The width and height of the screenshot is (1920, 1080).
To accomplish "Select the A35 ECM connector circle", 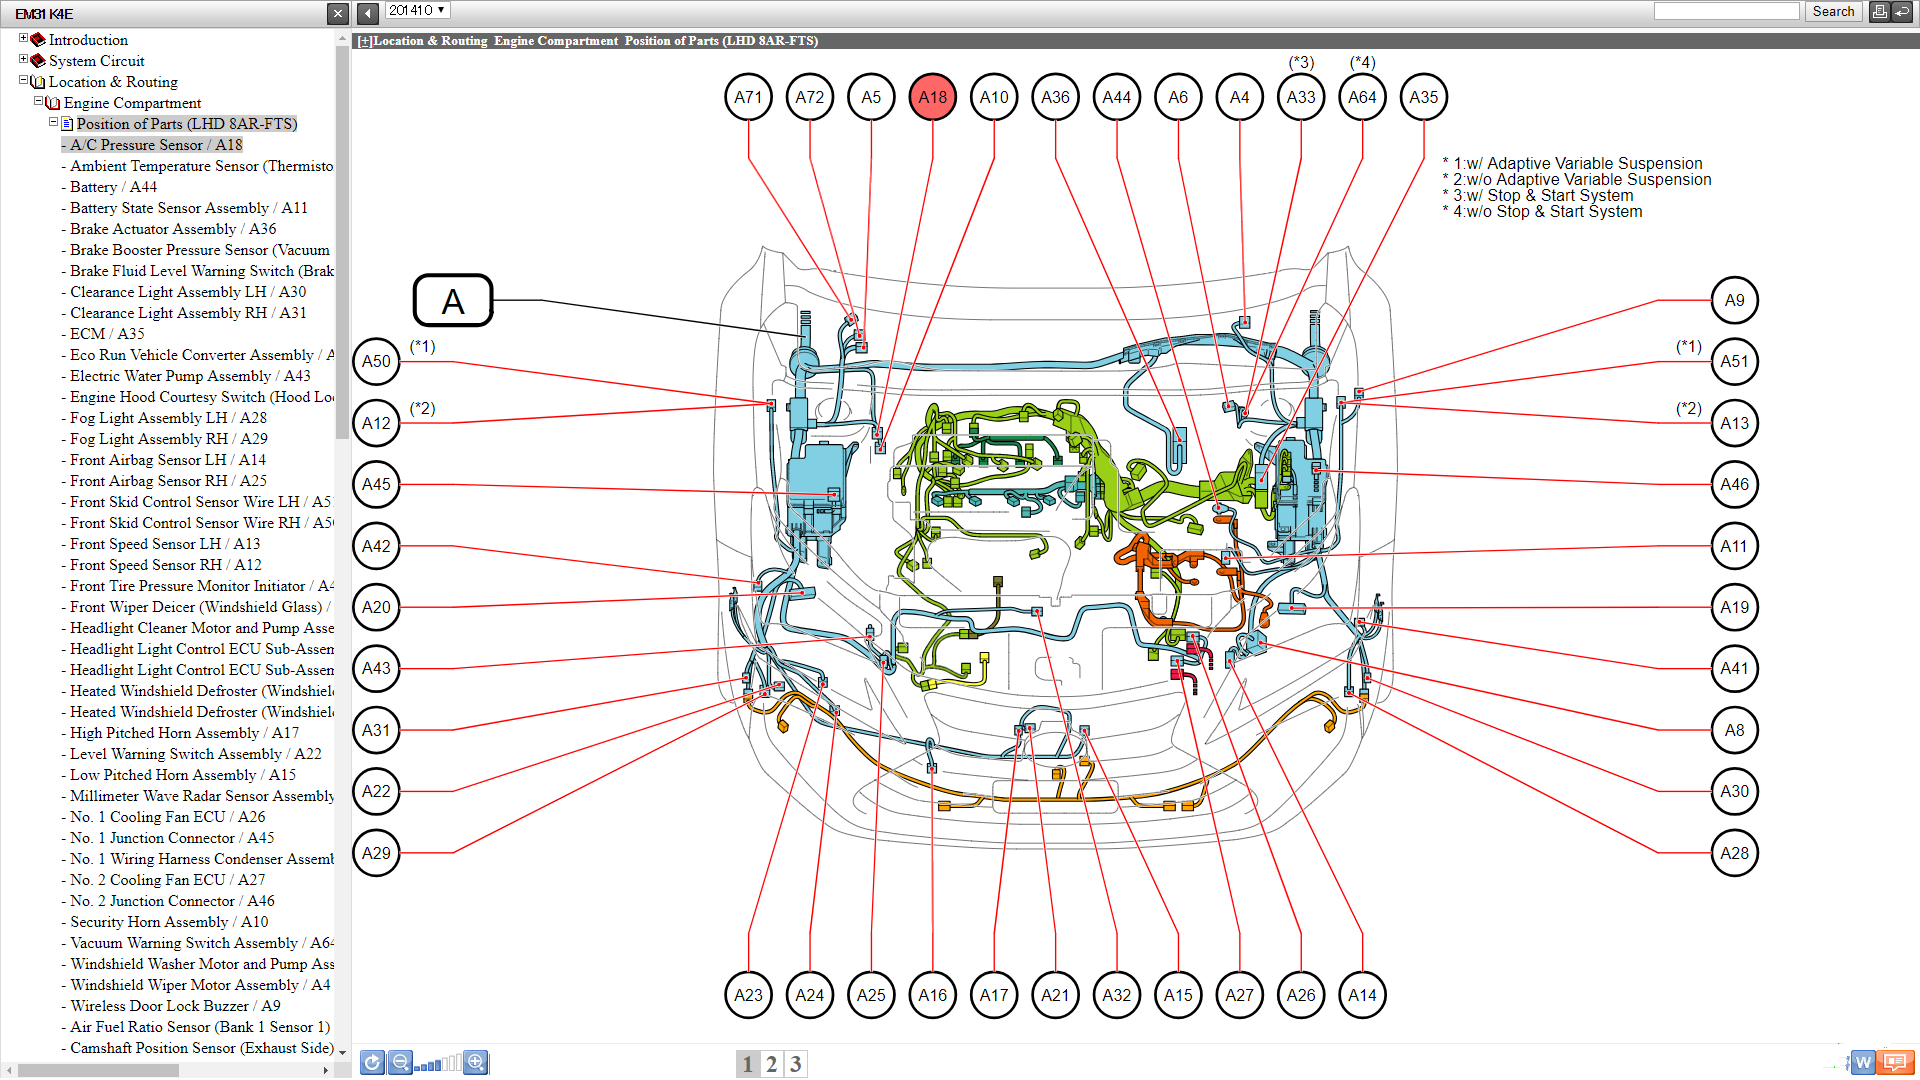I will coord(1423,97).
